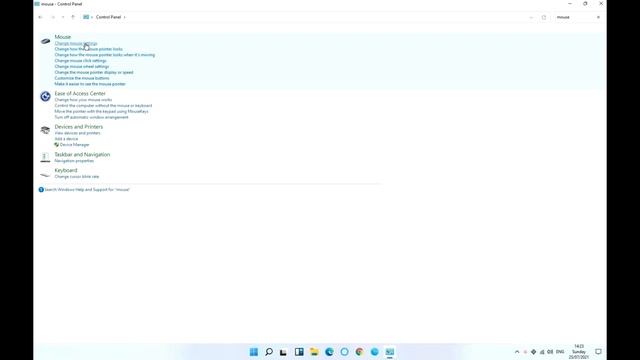Open Change mouse wheel settings
Viewport: 640px width, 360px height.
coord(82,67)
